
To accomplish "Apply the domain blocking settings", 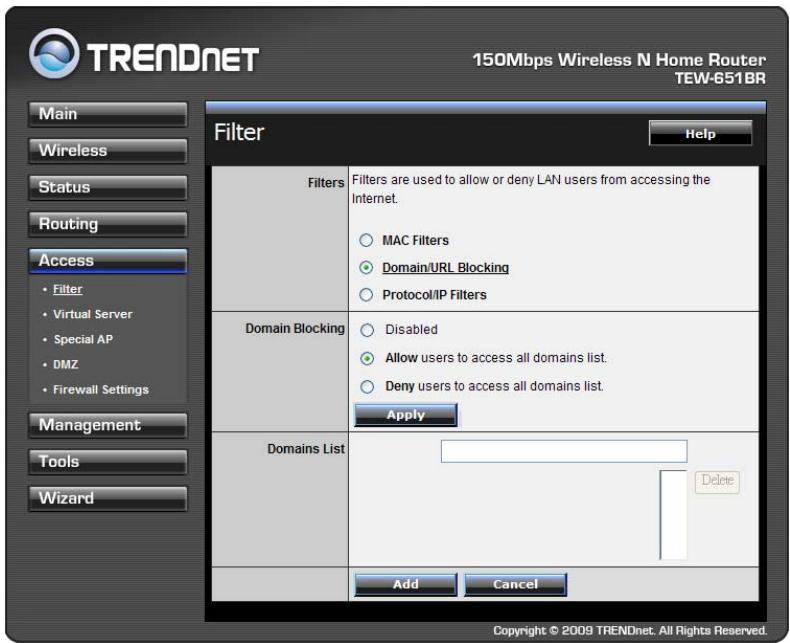I will (406, 415).
